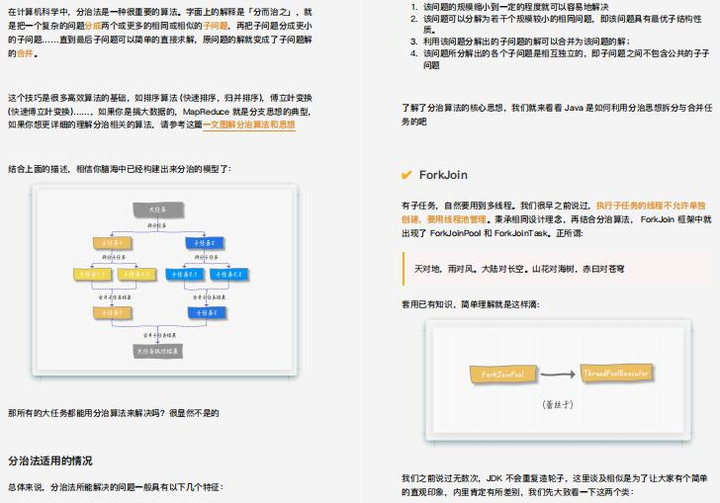Click the line 那所有的大任务都能用分治算法来解决吗
This screenshot has height=503, width=720.
pos(113,413)
